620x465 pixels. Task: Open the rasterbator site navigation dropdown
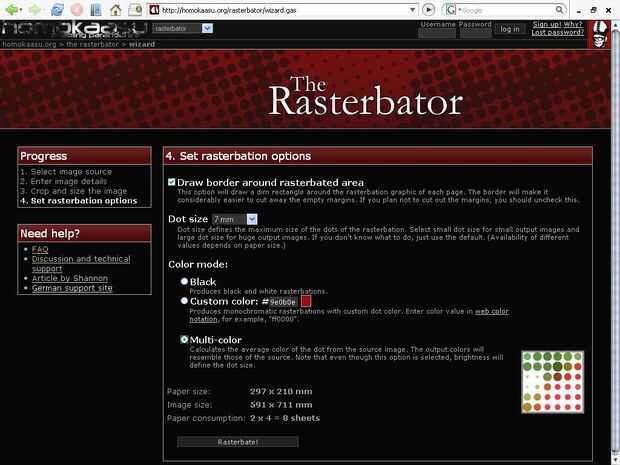(183, 28)
